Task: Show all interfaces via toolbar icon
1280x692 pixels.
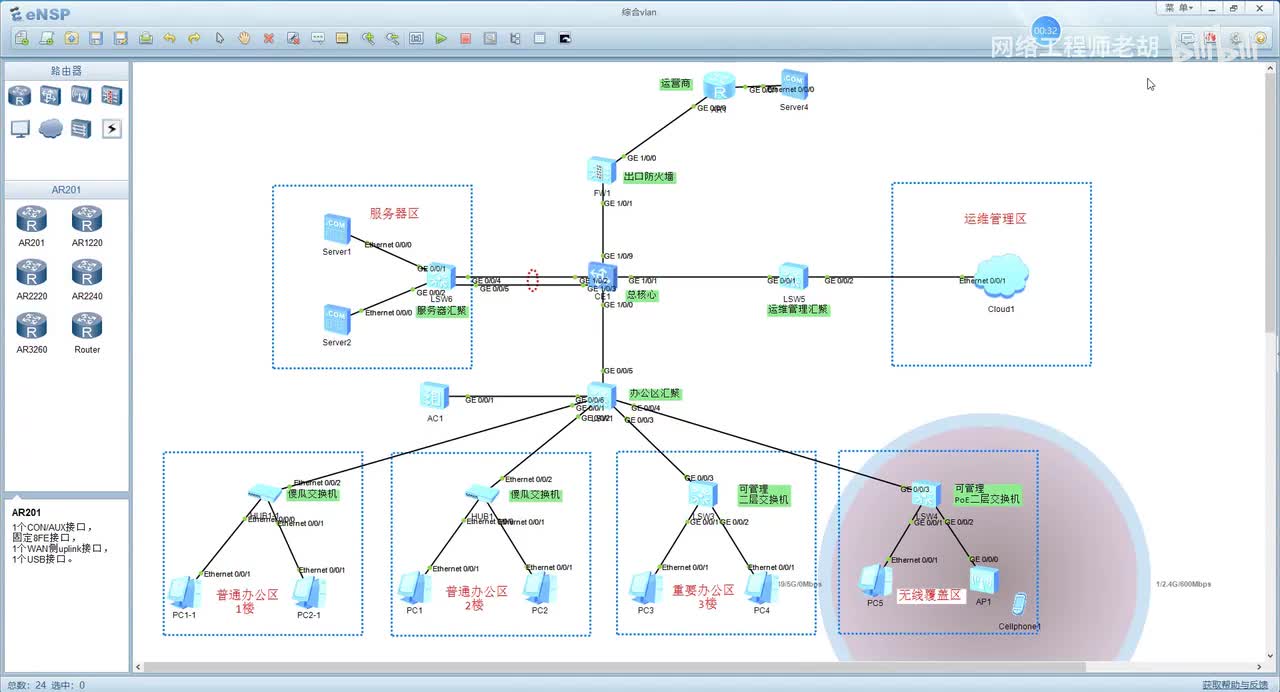Action: pyautogui.click(x=515, y=38)
